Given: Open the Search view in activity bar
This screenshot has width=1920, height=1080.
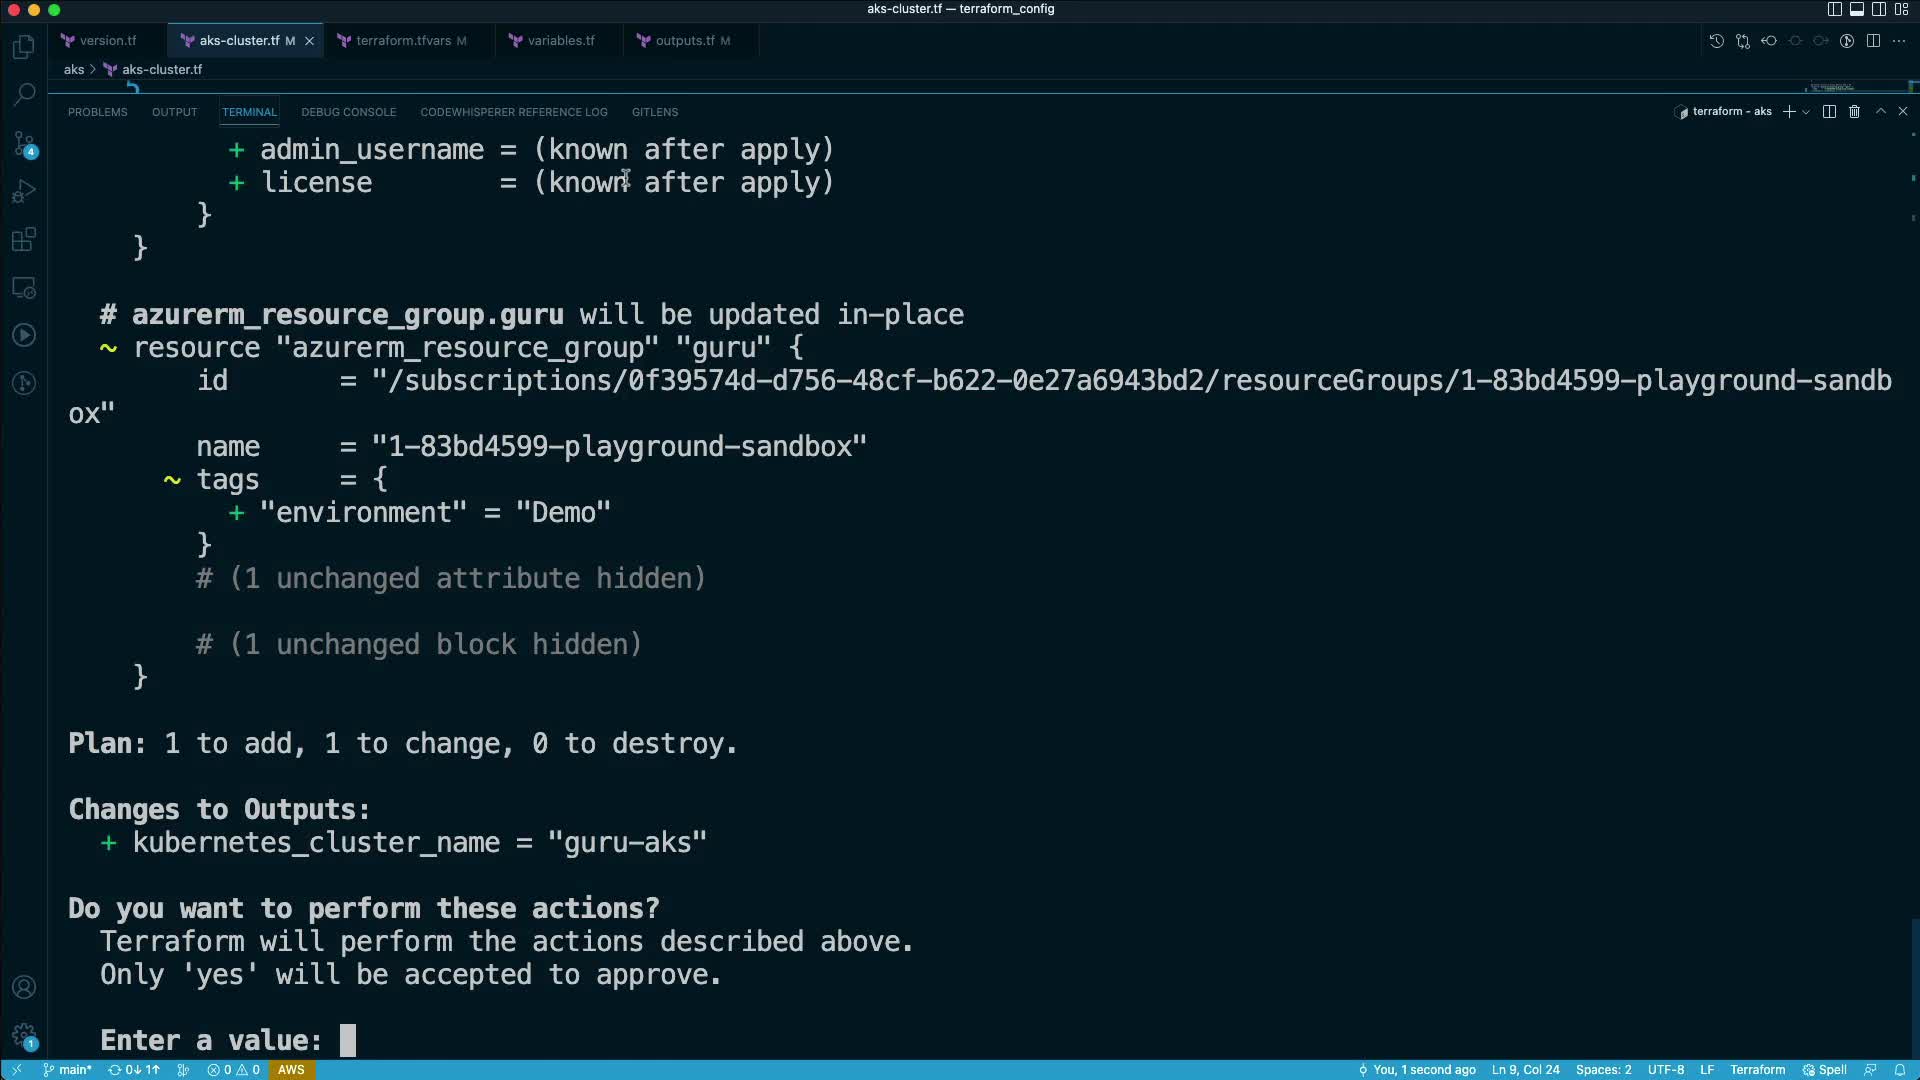Looking at the screenshot, I should point(24,95).
